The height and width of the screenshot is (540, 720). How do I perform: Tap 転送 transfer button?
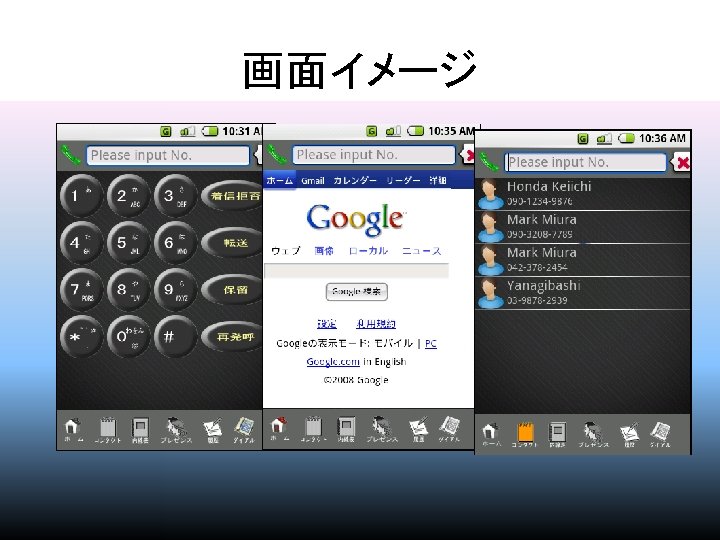232,243
